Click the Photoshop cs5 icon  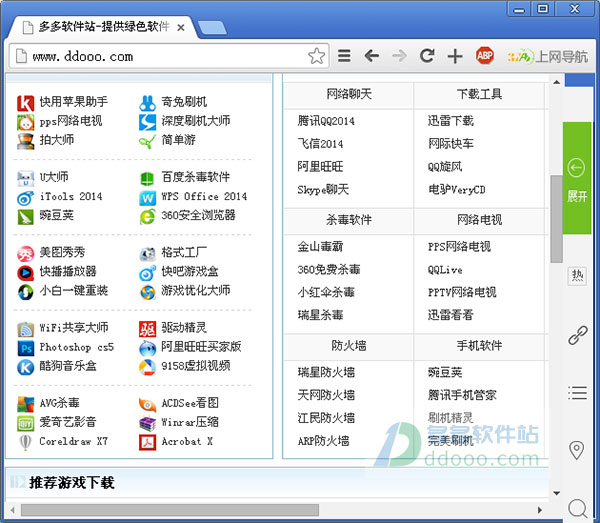[x=25, y=348]
